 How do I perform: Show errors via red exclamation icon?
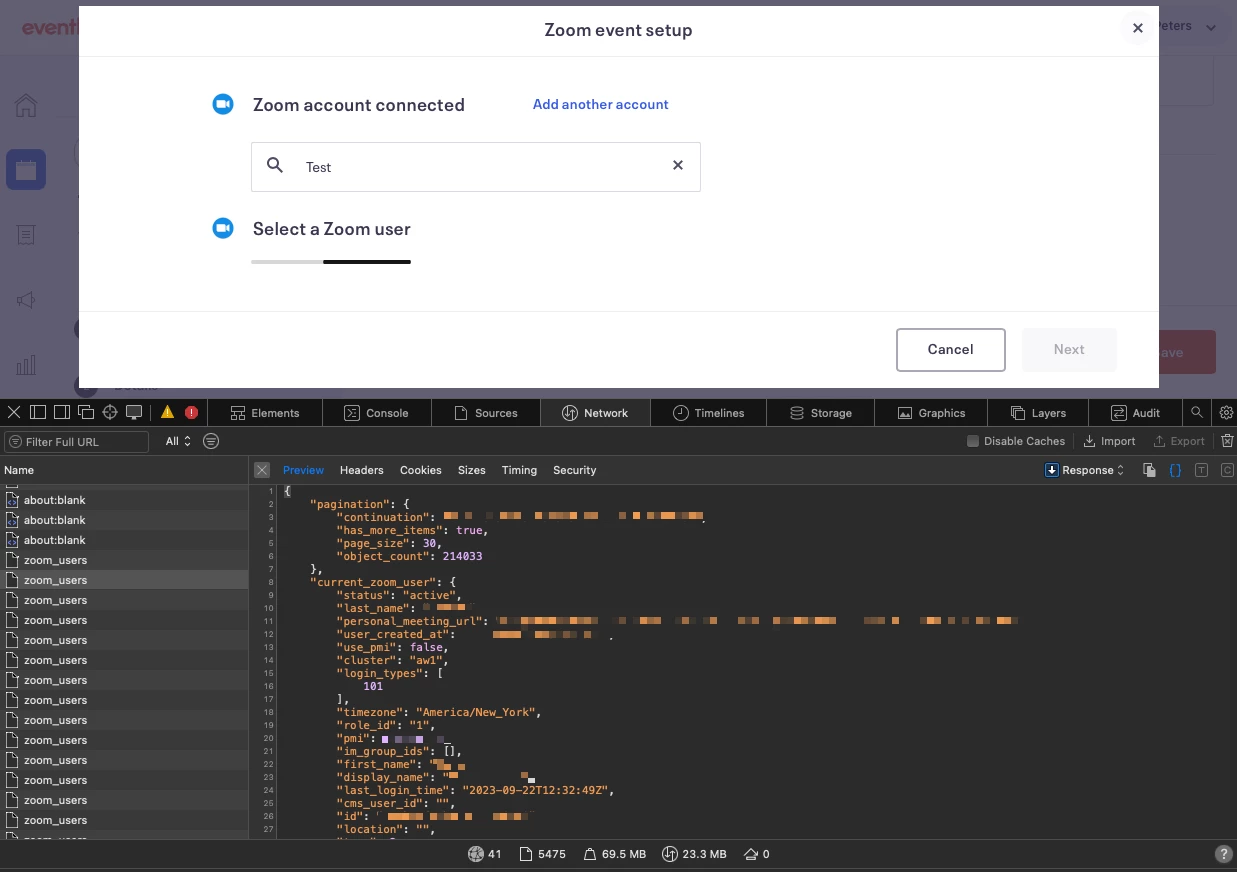click(191, 412)
